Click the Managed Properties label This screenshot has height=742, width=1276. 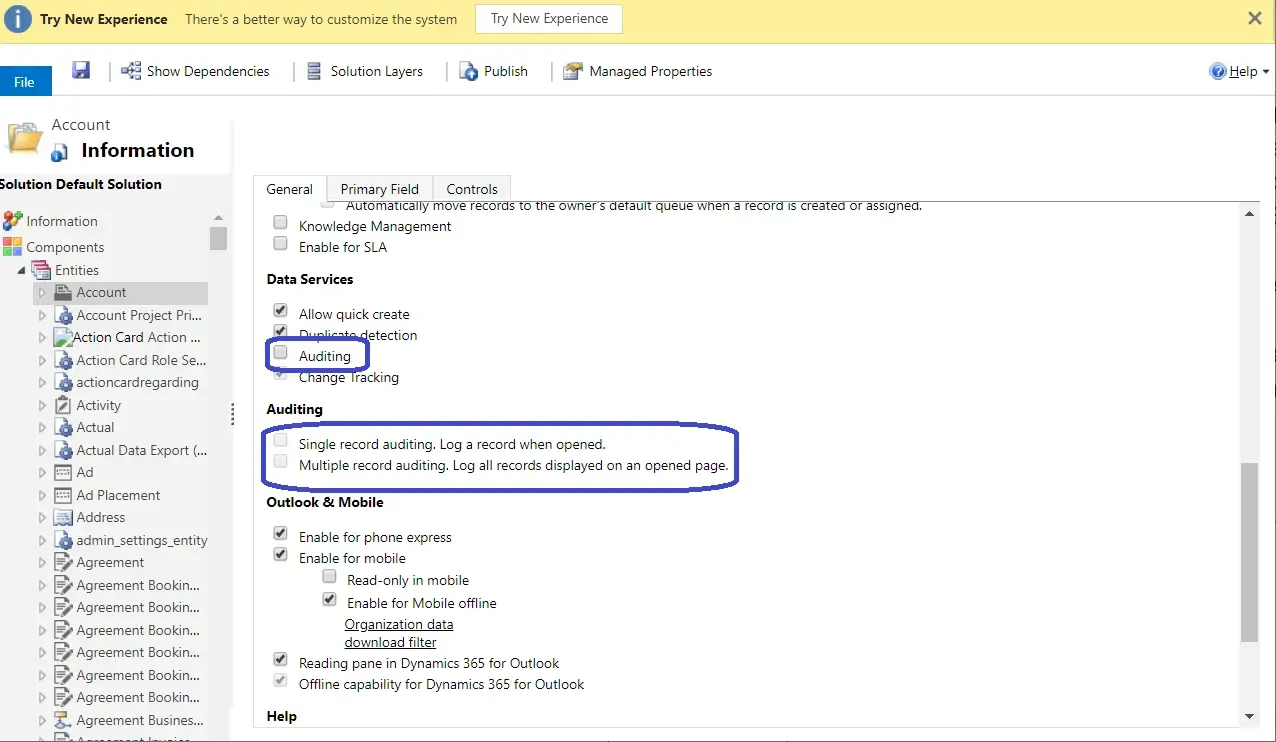651,71
